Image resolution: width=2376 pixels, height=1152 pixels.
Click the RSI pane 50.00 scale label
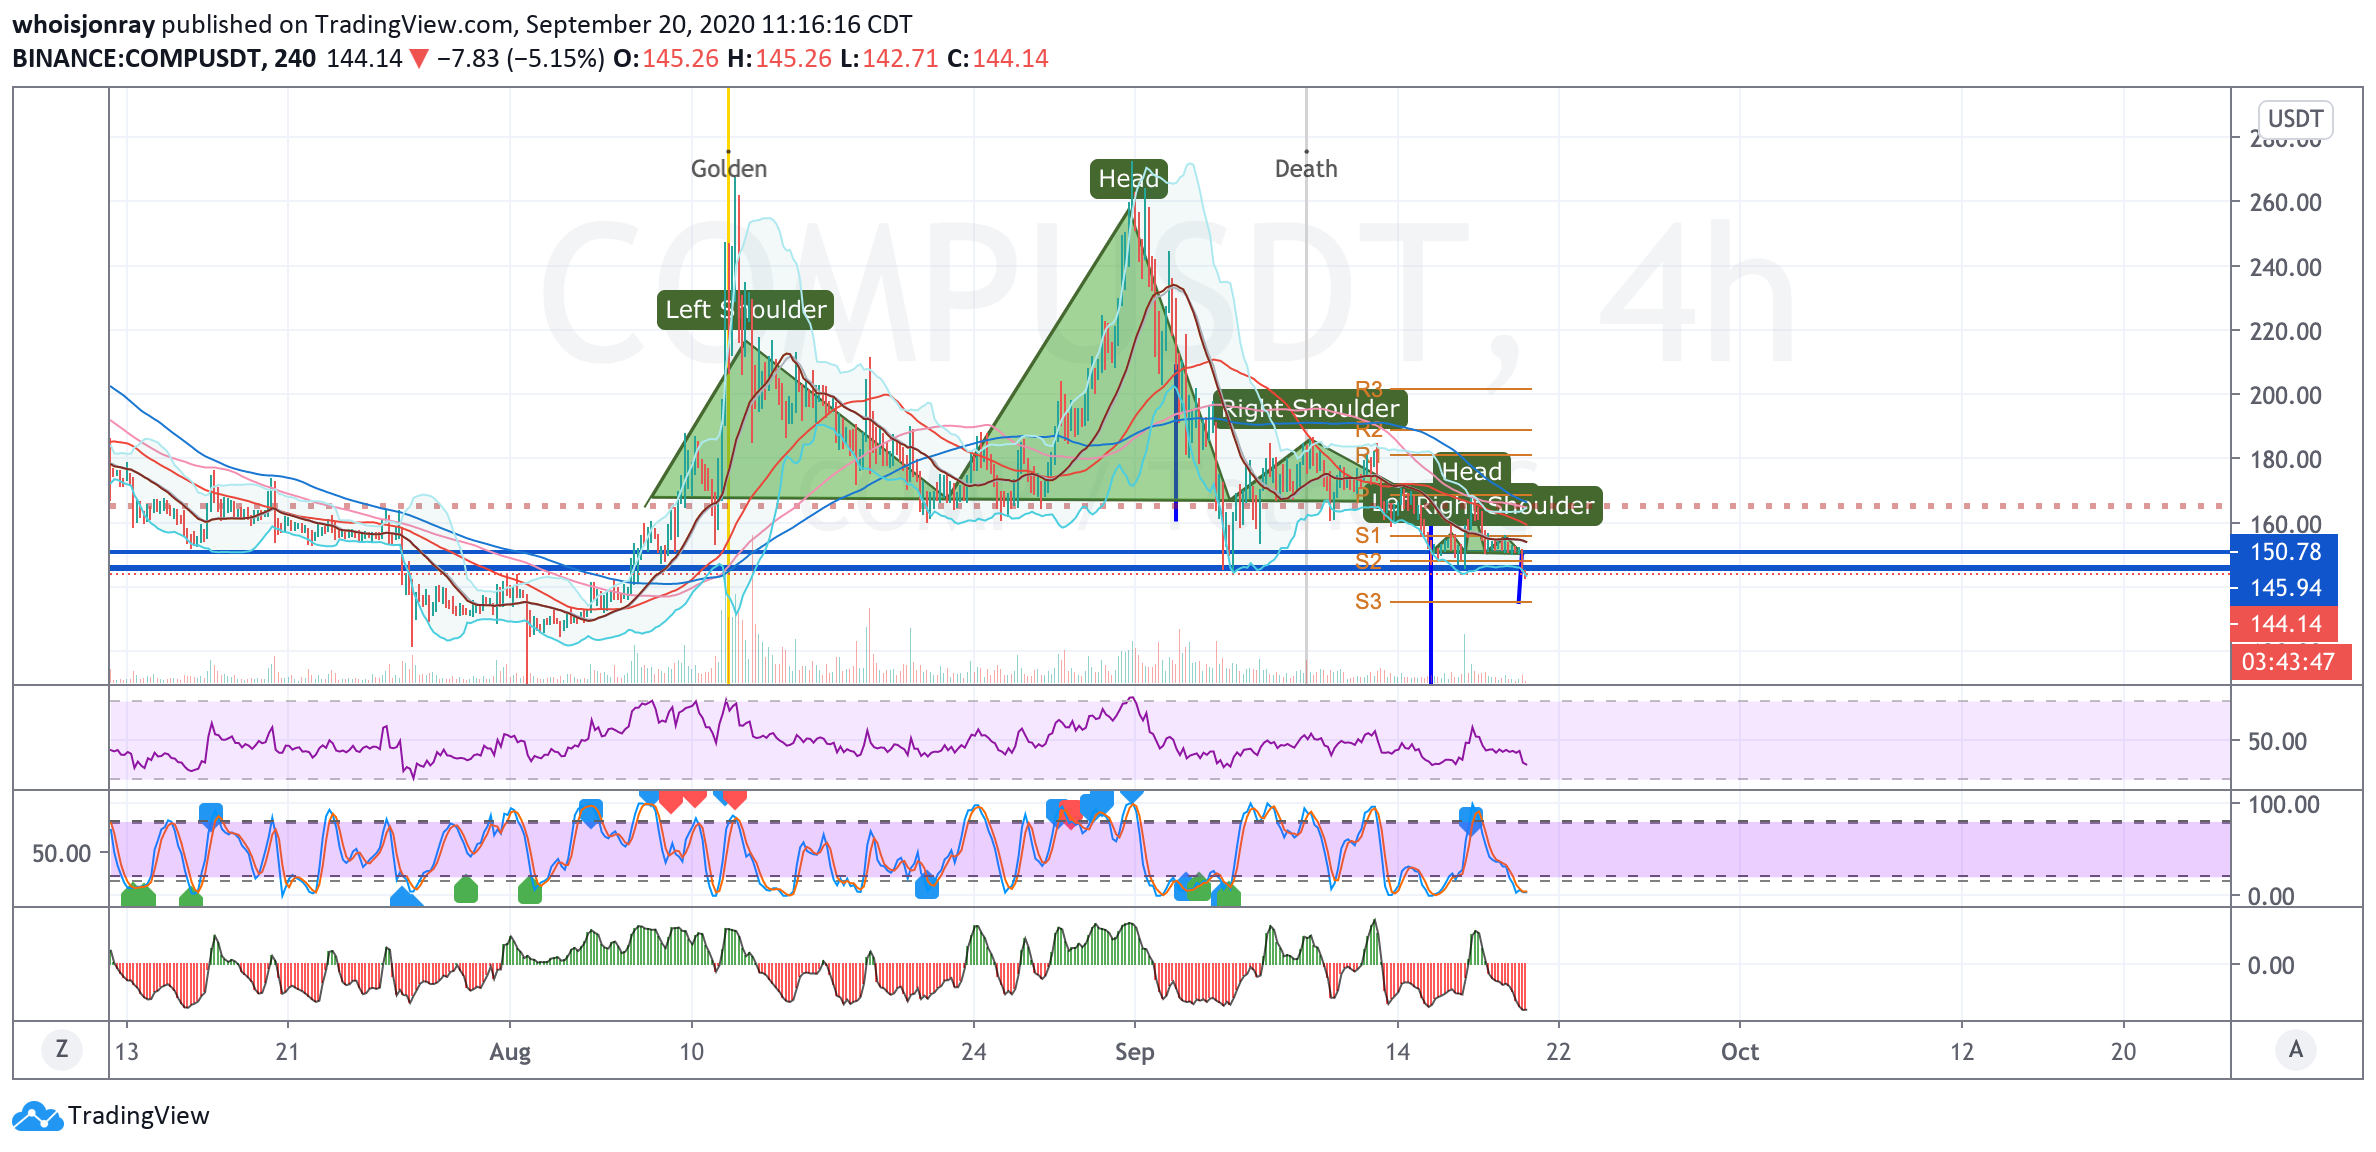pos(2278,742)
